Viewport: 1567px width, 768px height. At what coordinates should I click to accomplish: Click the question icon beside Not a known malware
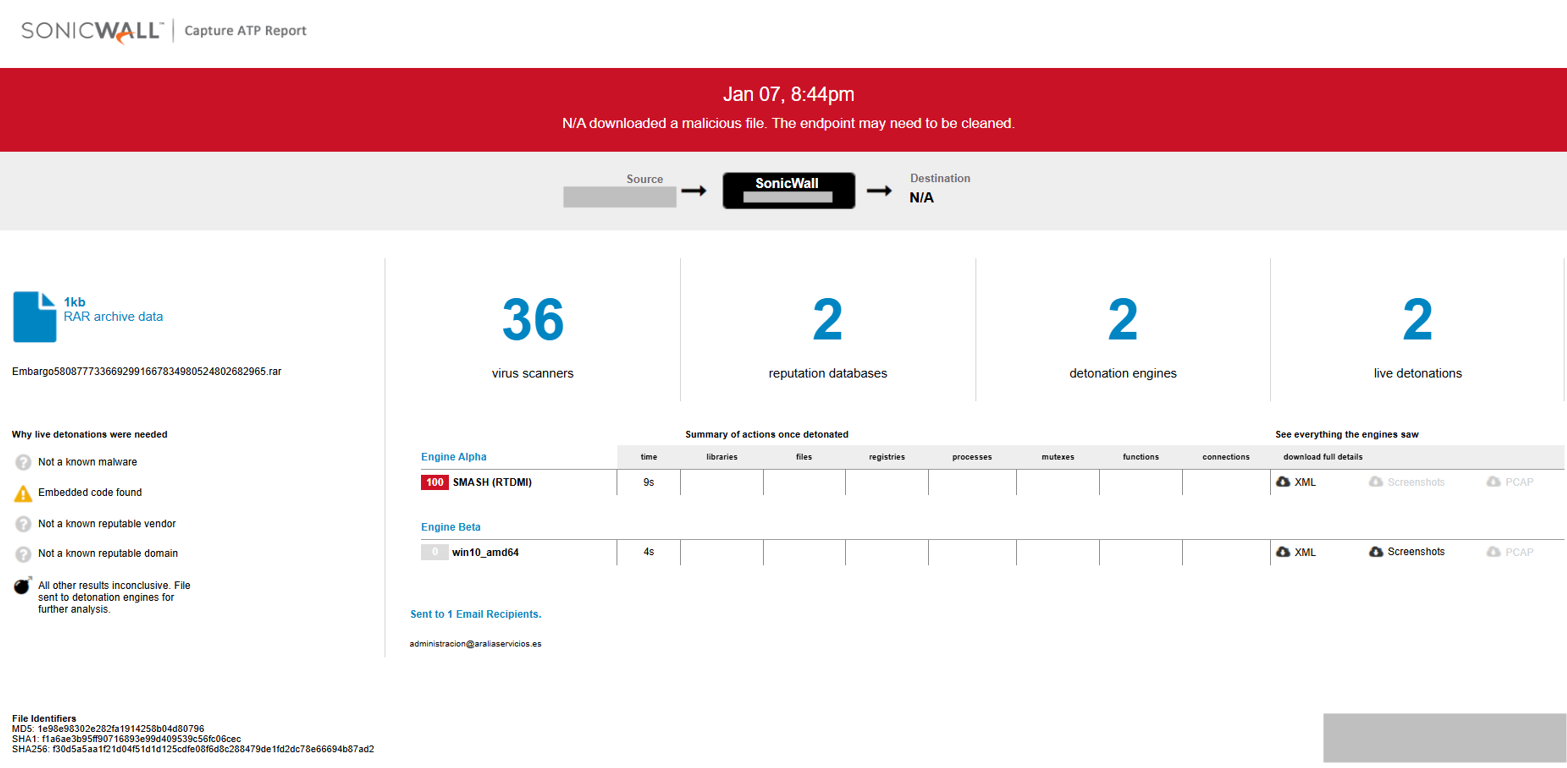[x=23, y=462]
